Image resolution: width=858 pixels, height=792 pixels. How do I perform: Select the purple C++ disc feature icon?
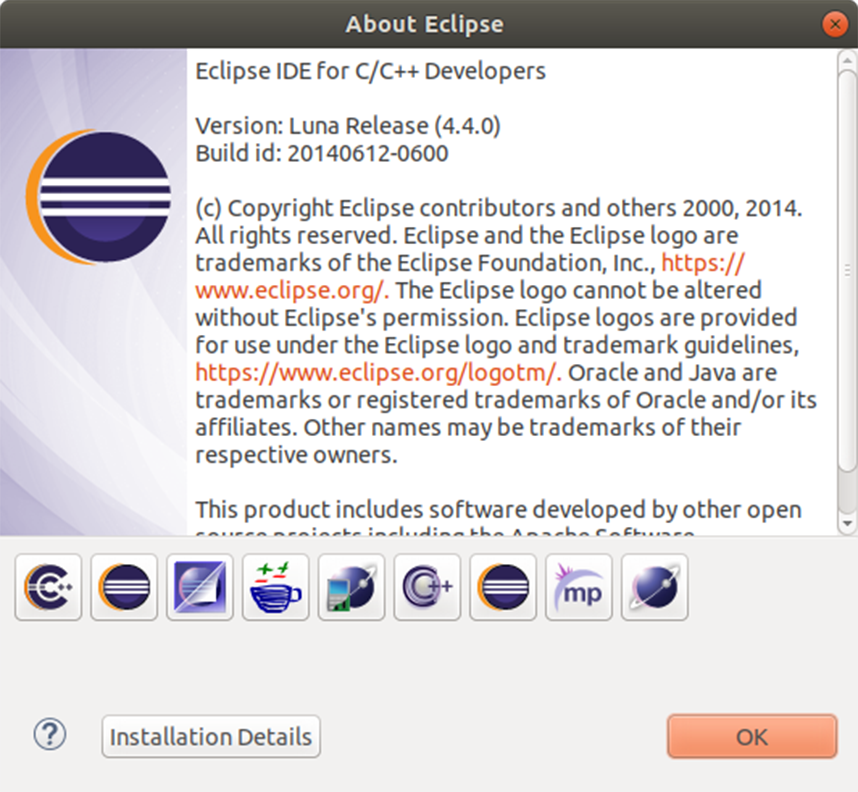[x=427, y=587]
